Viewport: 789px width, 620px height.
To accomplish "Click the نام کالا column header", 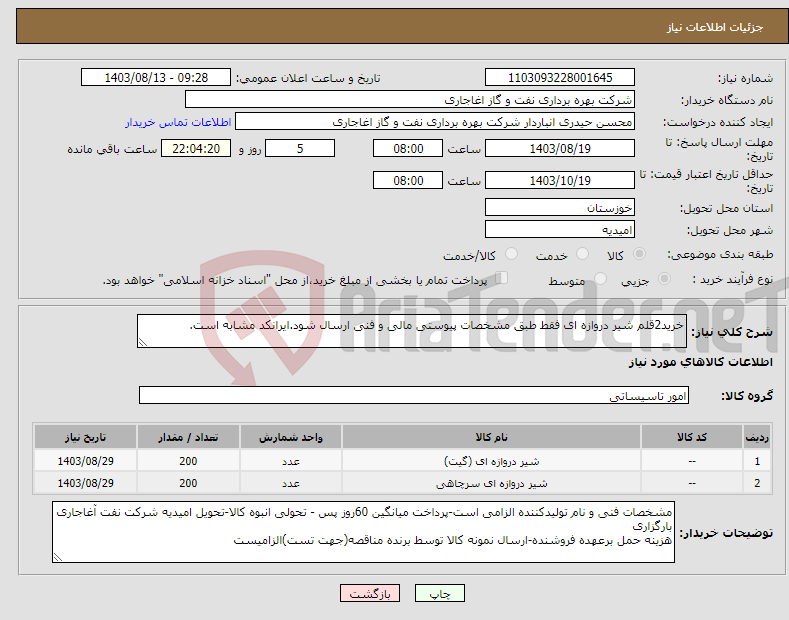I will [x=491, y=437].
